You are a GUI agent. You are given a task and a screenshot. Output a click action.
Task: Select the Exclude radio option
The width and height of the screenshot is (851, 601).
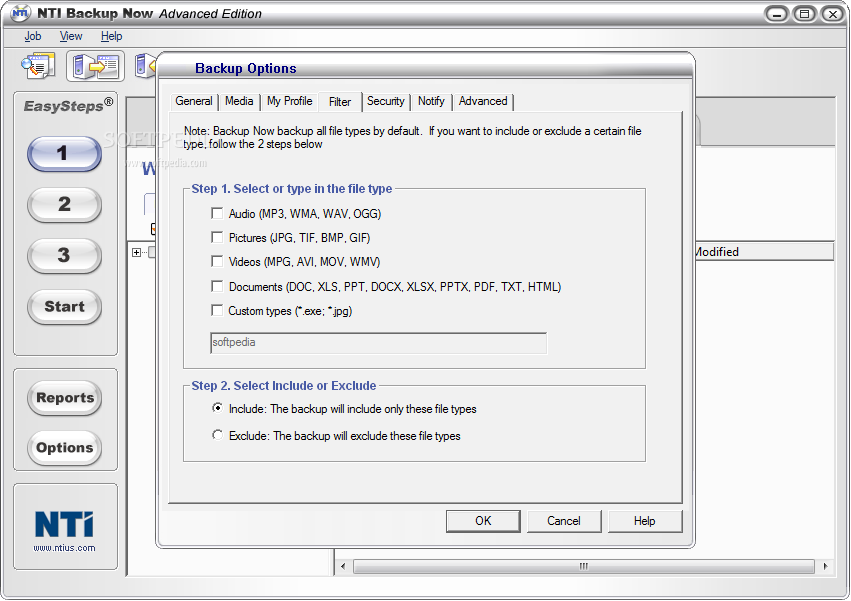217,435
